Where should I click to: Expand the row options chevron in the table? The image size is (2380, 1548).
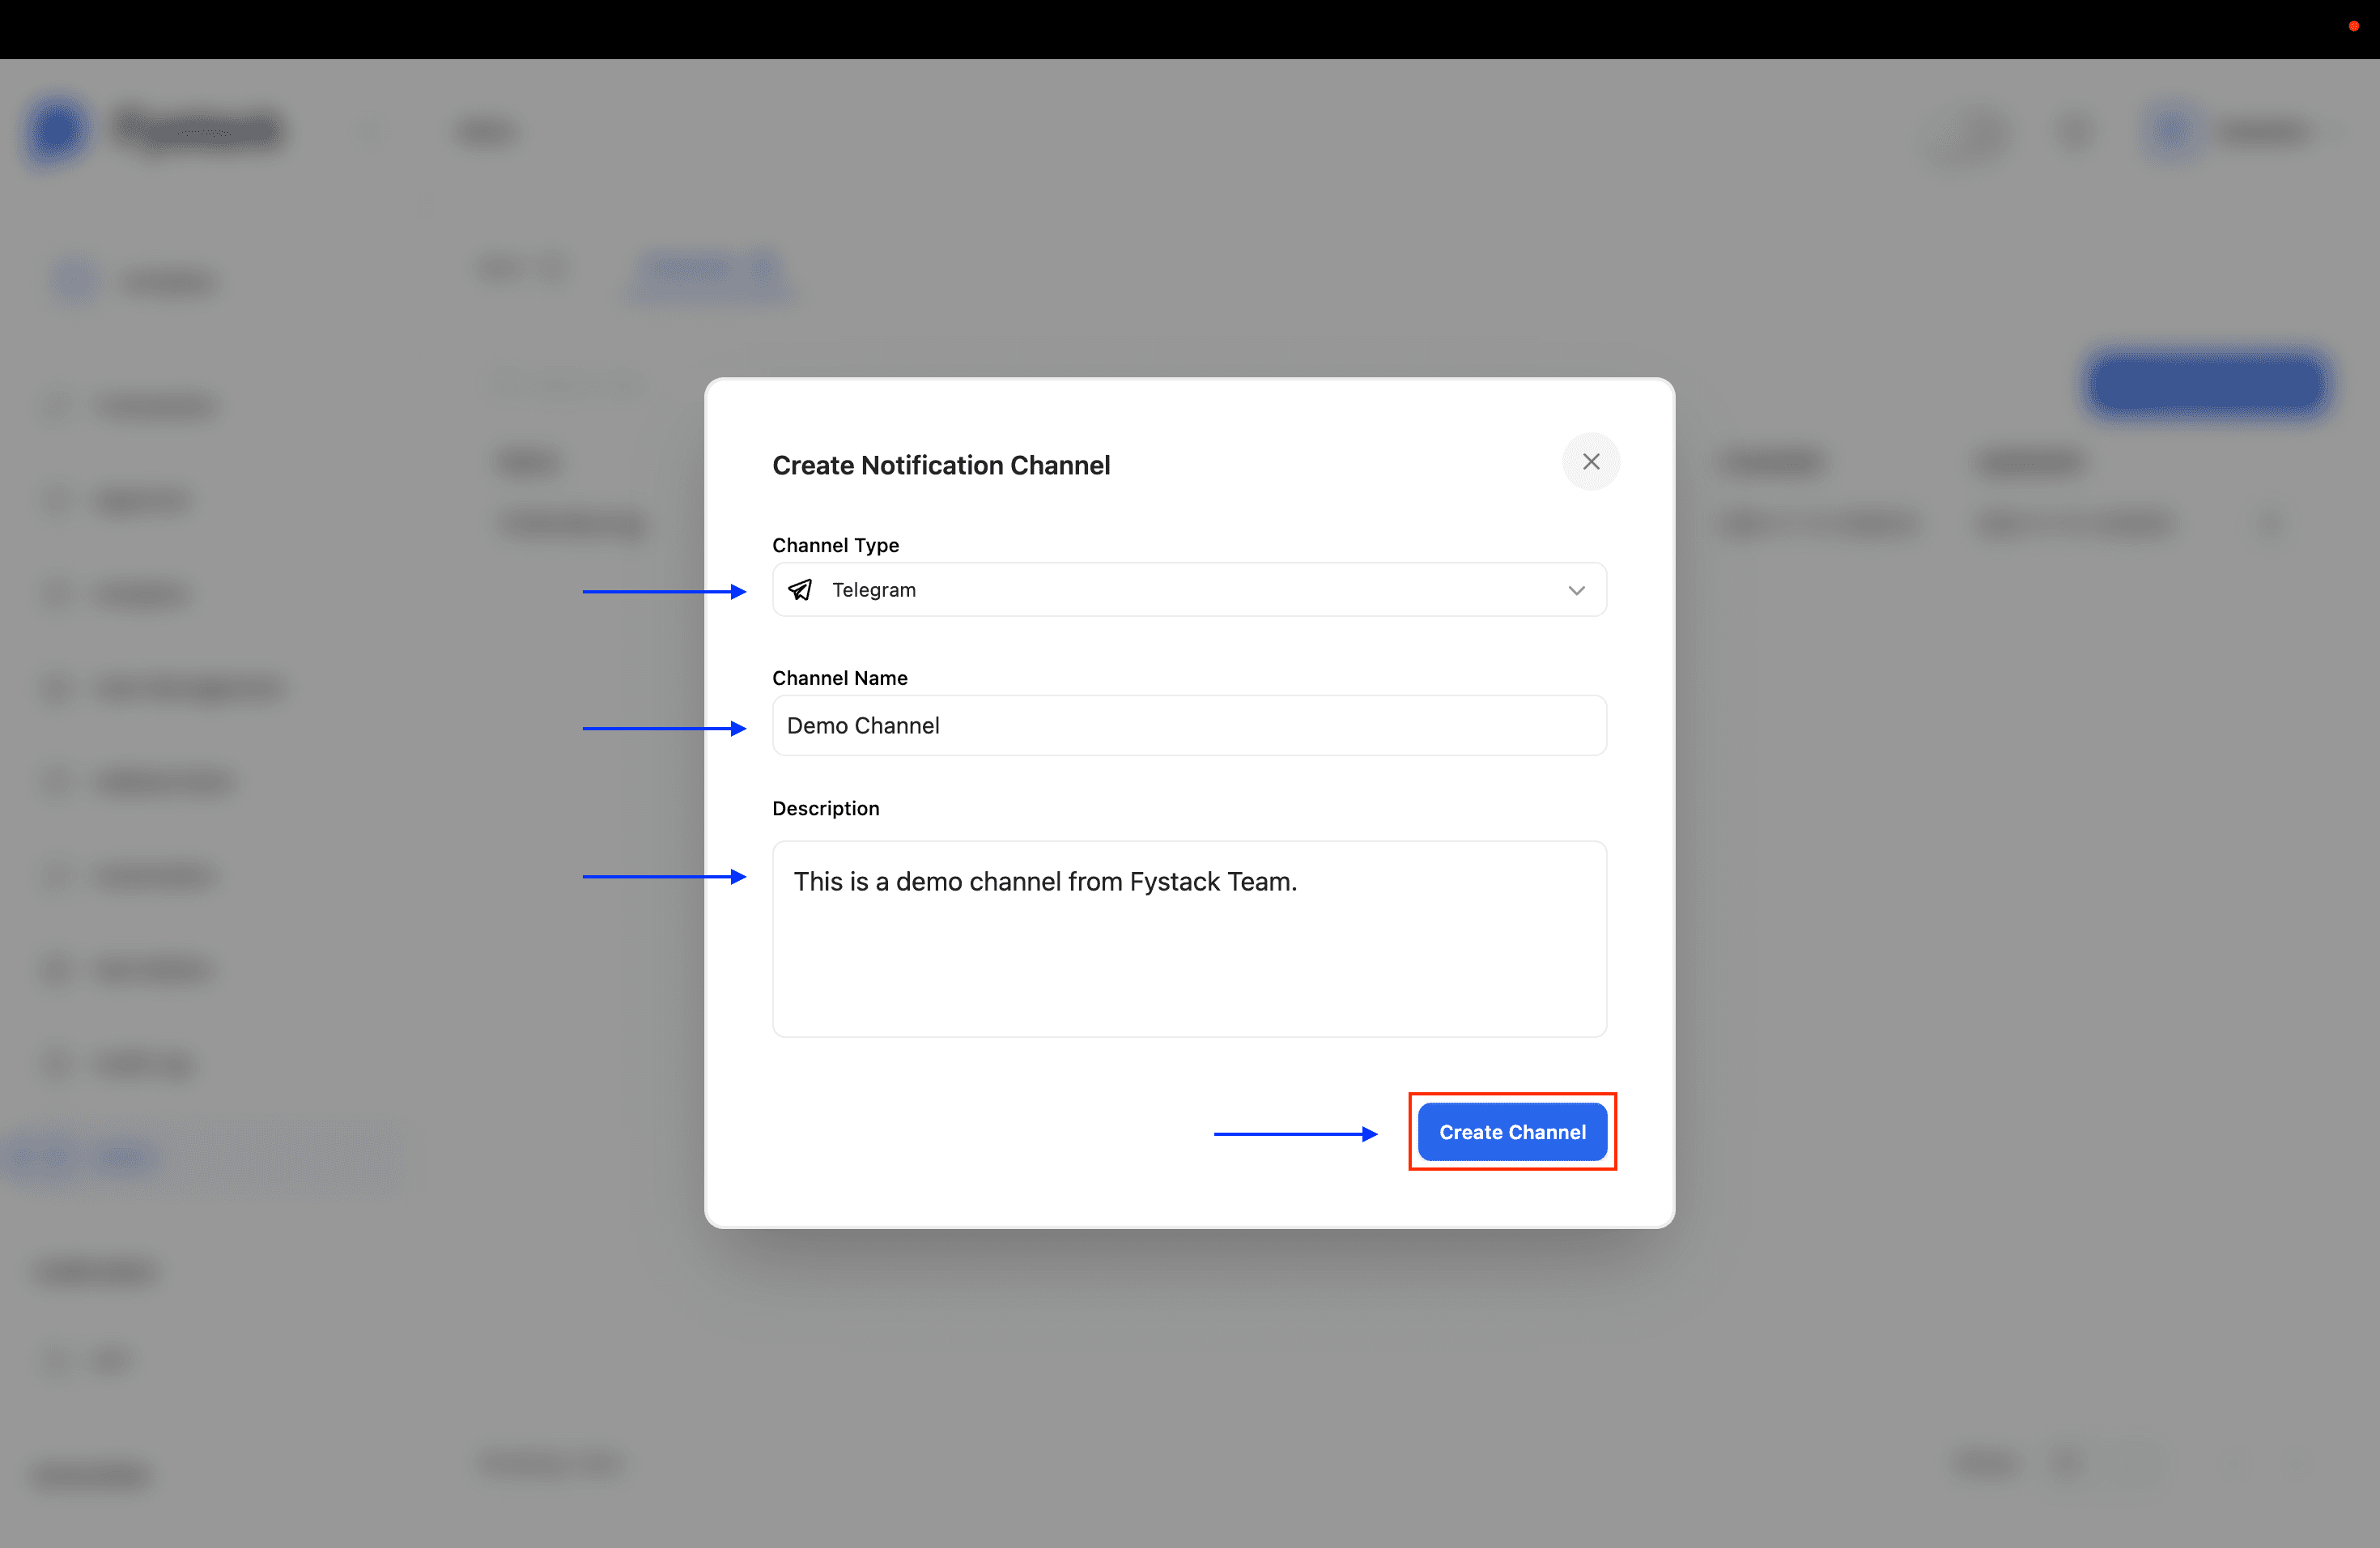point(2270,522)
